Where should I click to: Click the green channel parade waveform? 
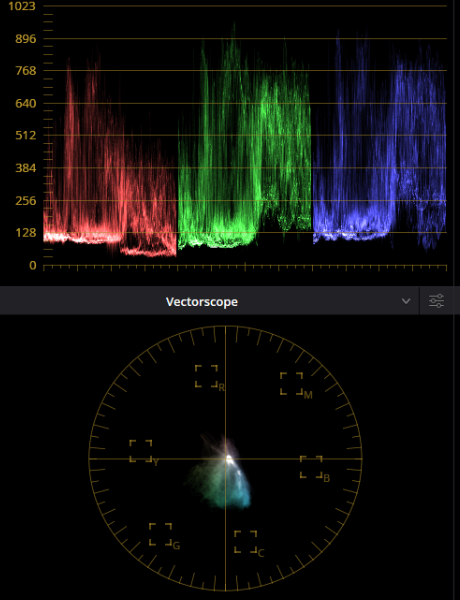(x=245, y=134)
